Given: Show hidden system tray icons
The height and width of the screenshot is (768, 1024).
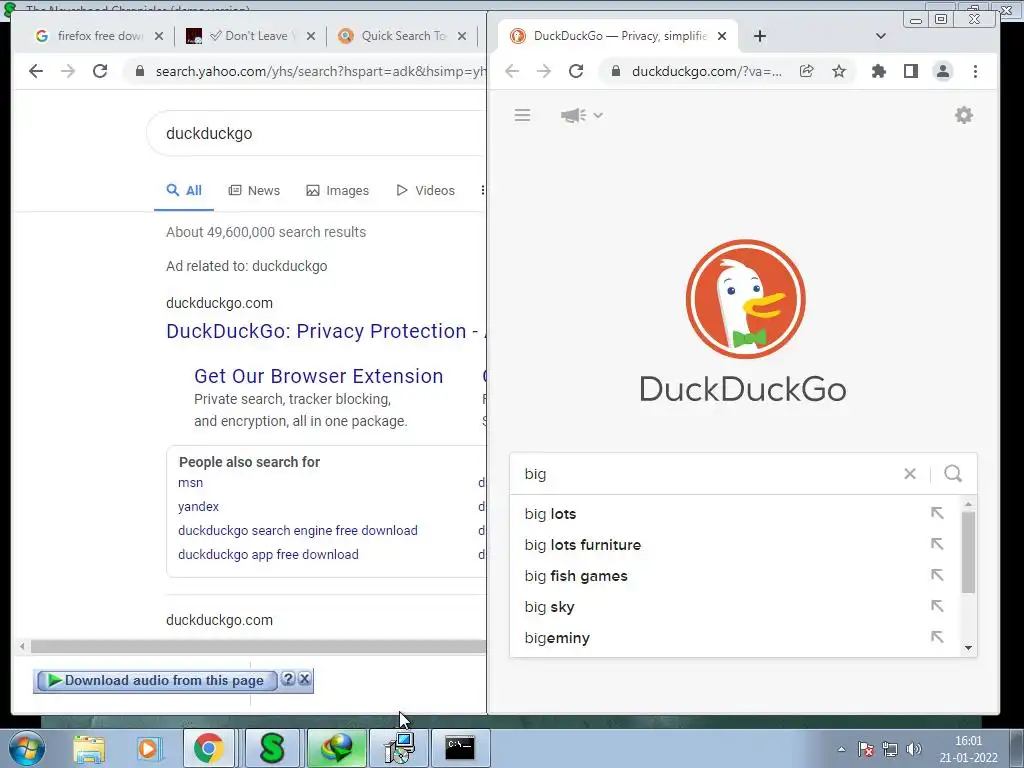Looking at the screenshot, I should (842, 749).
